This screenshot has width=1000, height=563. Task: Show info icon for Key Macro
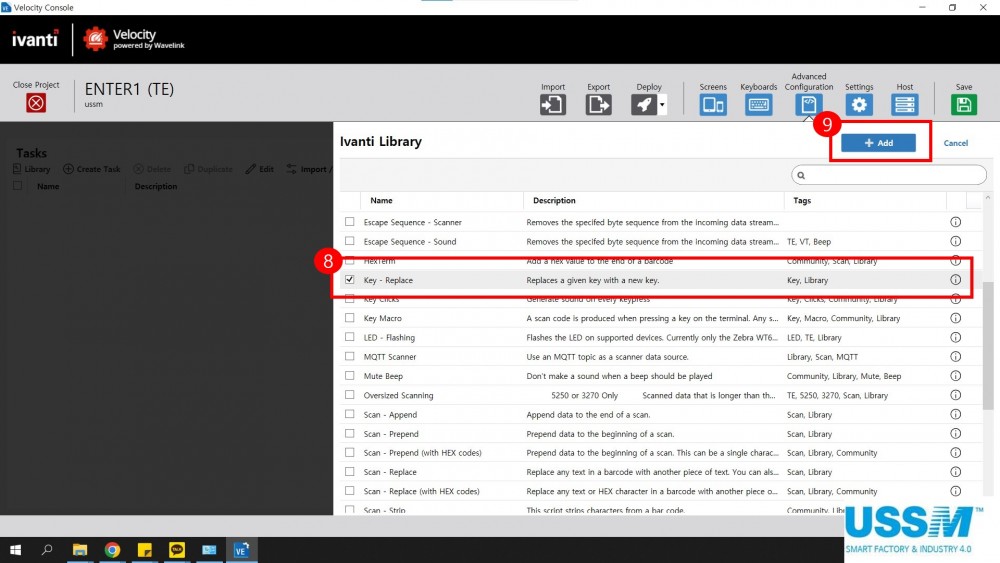tap(955, 318)
